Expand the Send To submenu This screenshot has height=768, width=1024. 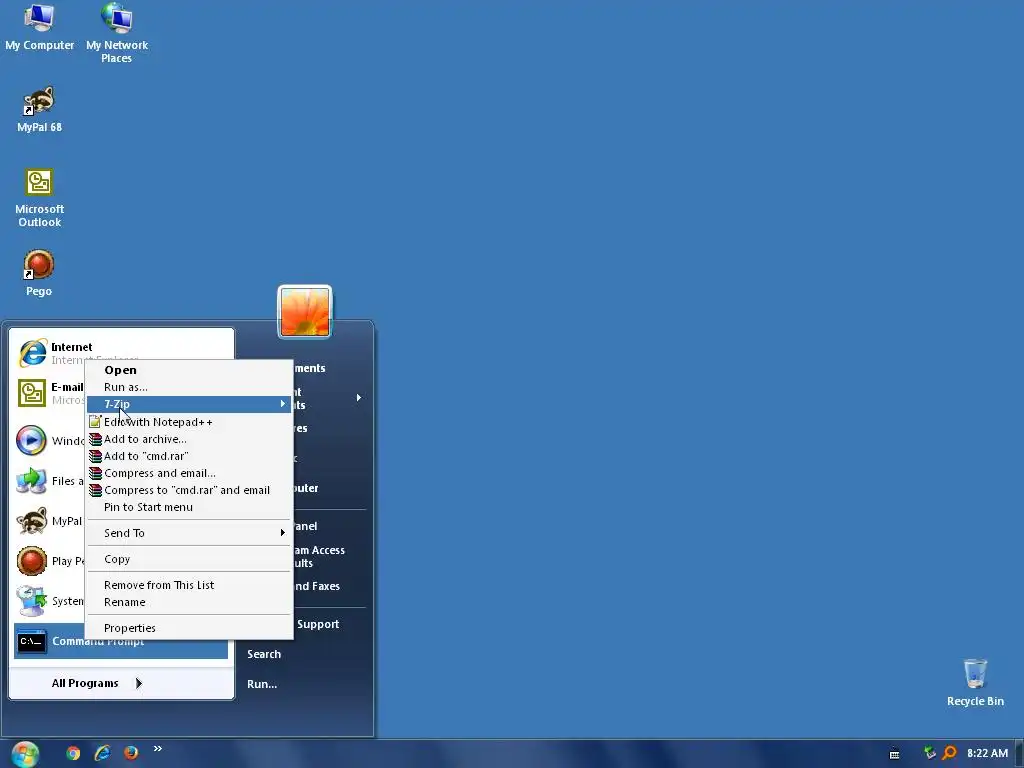tap(189, 533)
